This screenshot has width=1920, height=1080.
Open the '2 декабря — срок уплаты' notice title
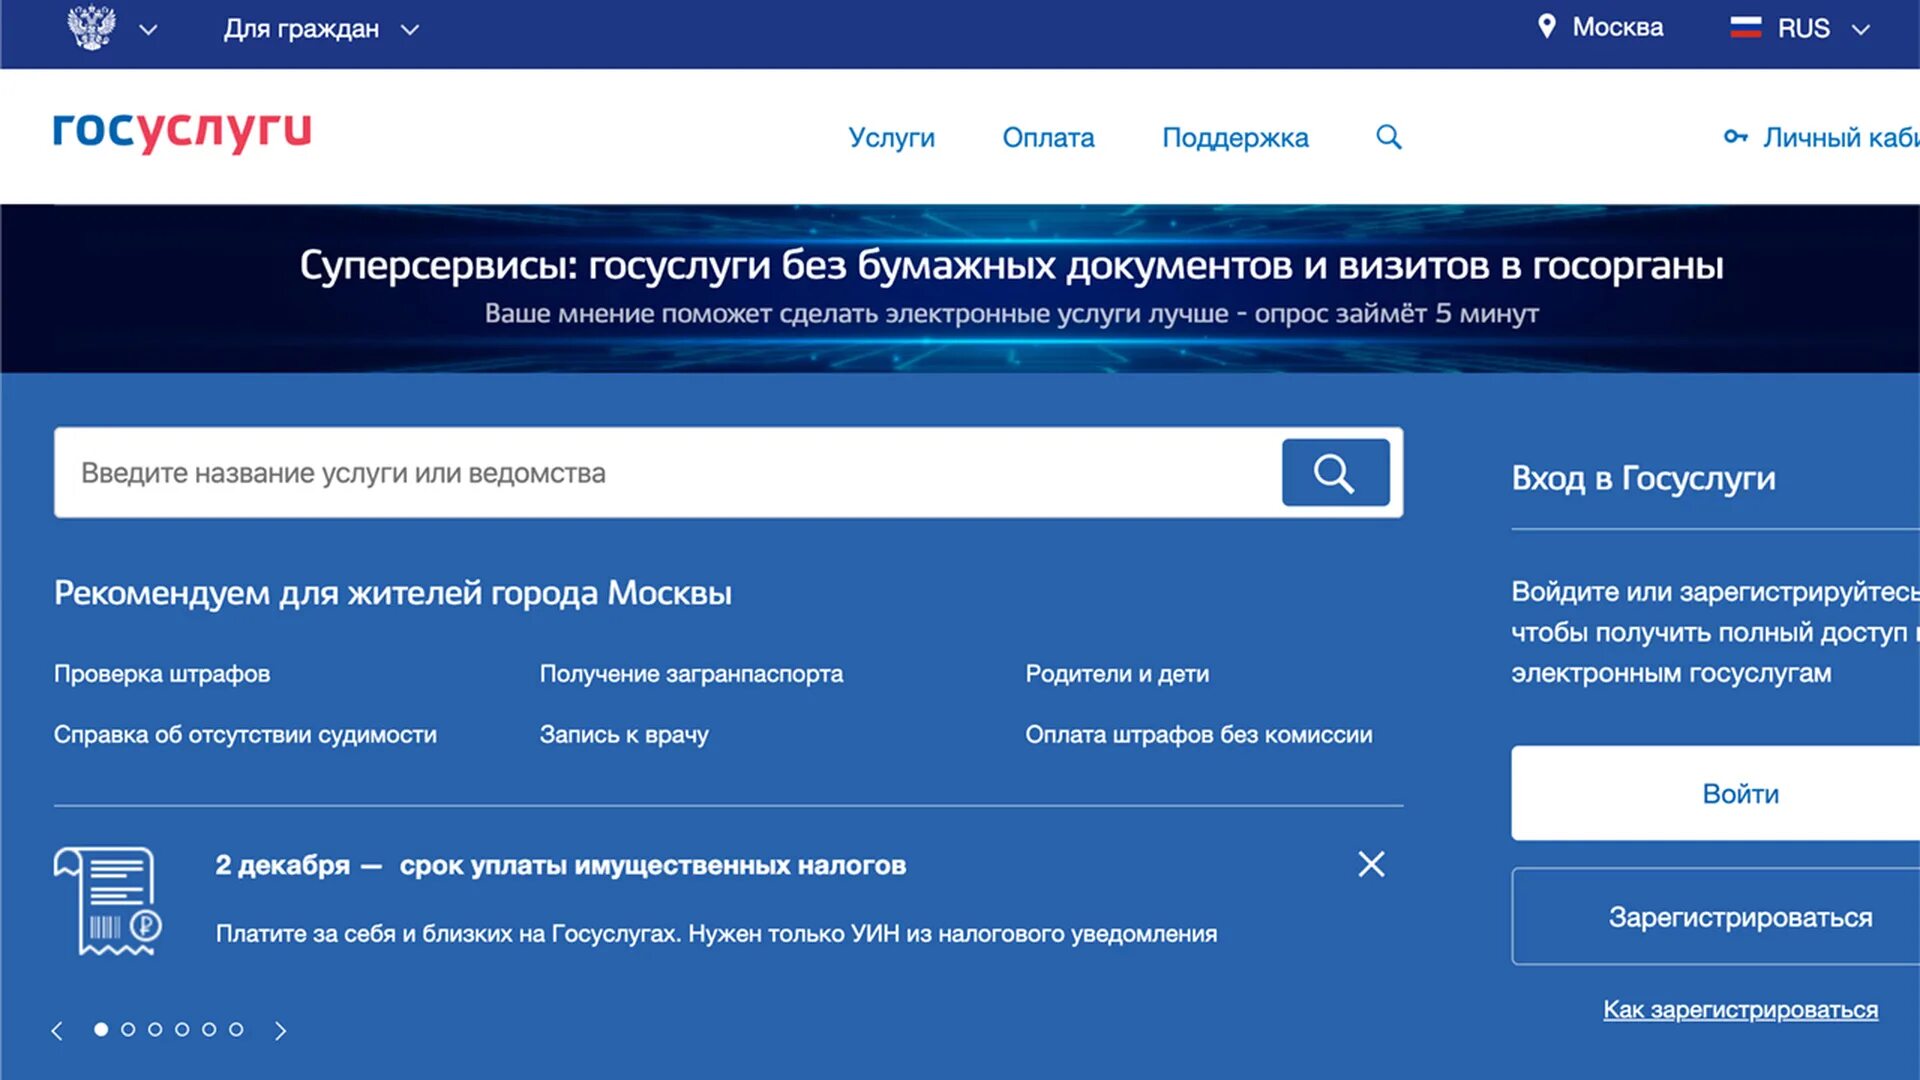pos(560,865)
